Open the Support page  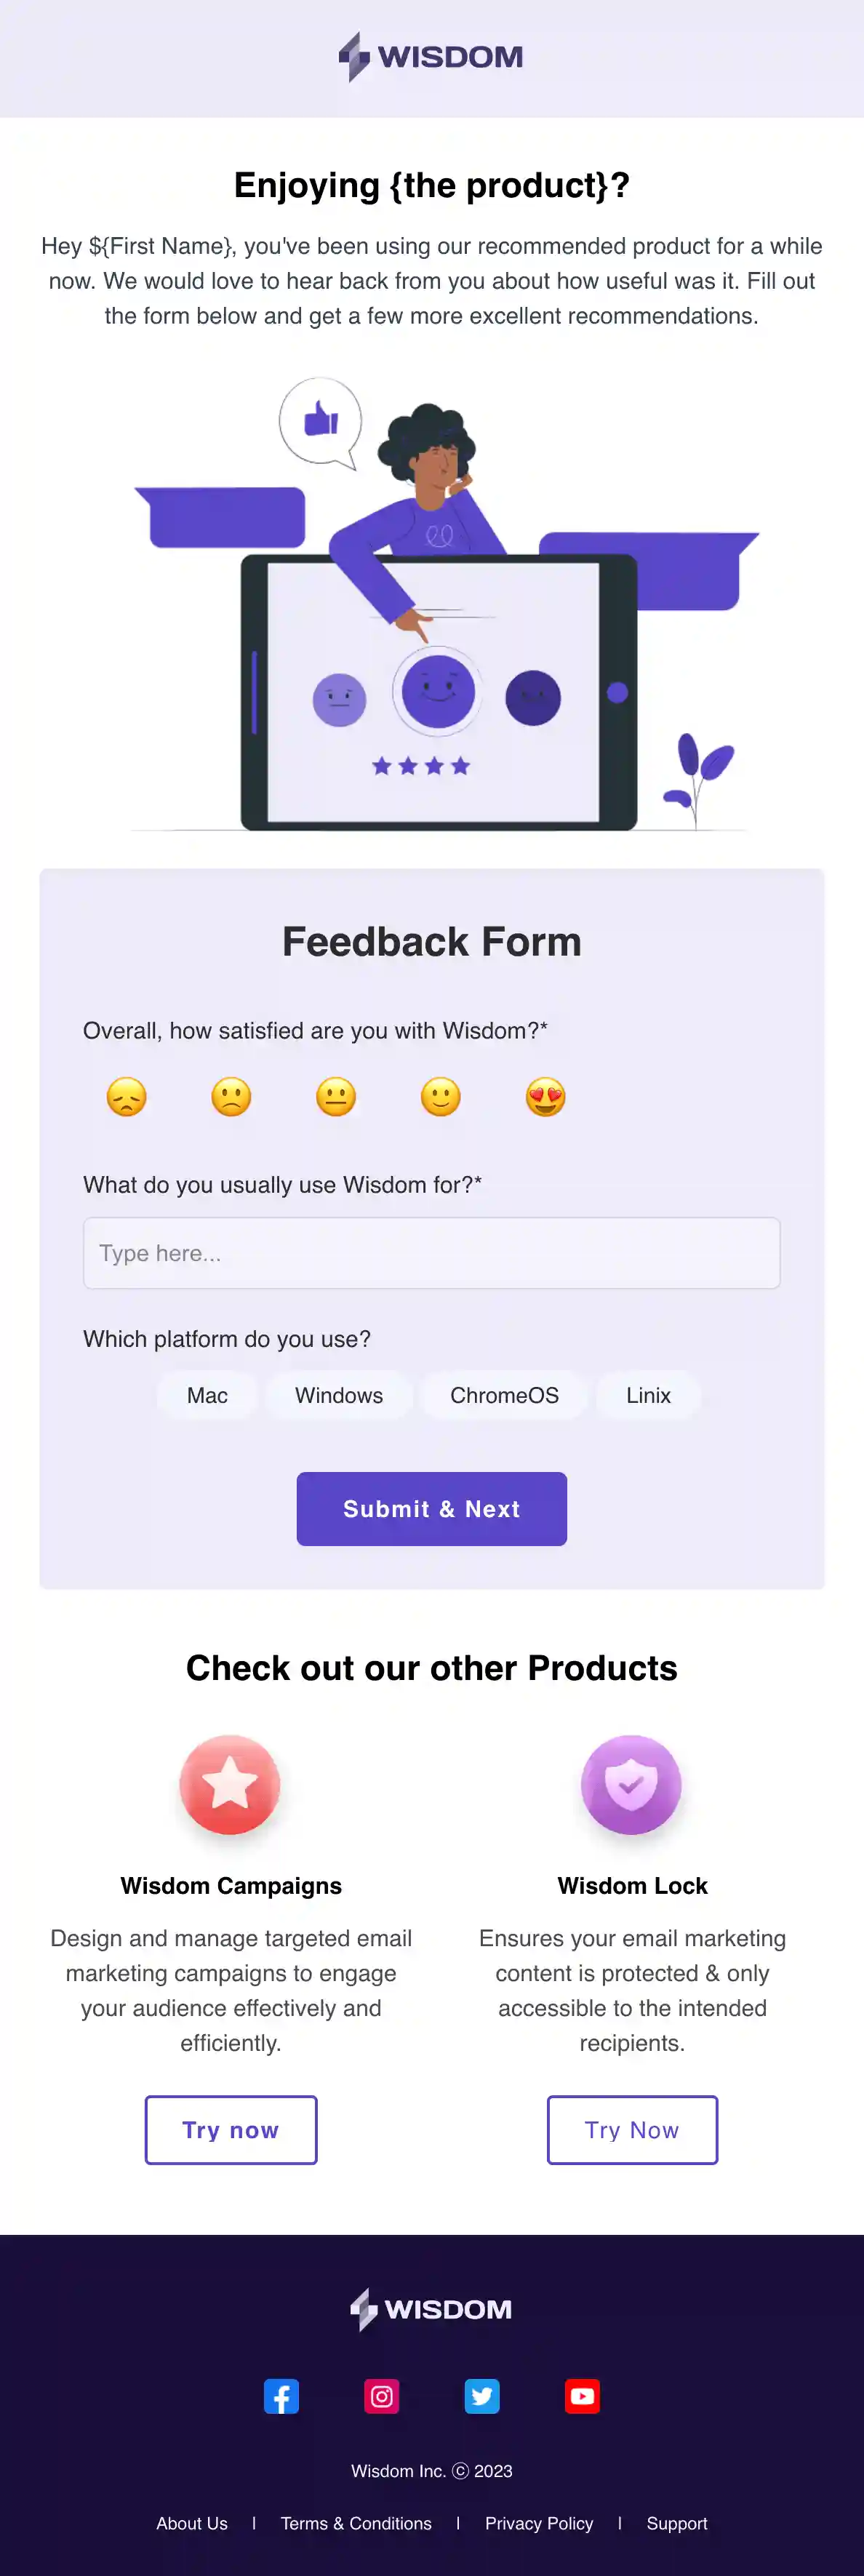[x=677, y=2523]
